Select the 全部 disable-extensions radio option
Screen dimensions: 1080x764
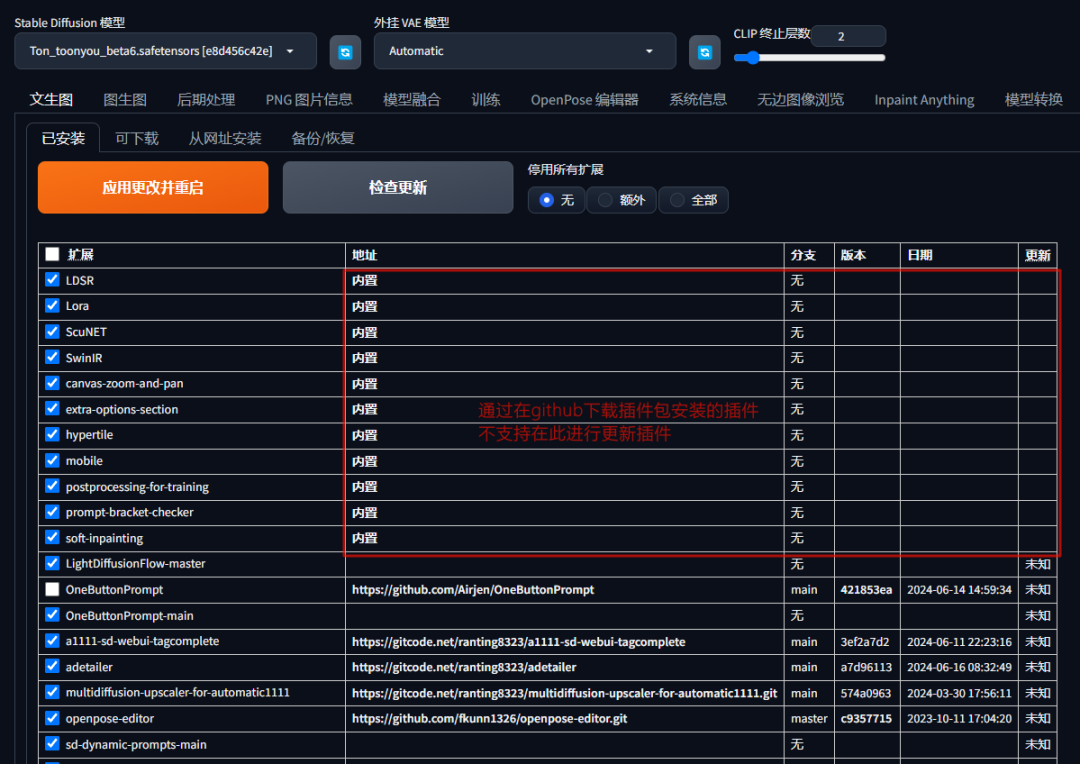tap(694, 200)
